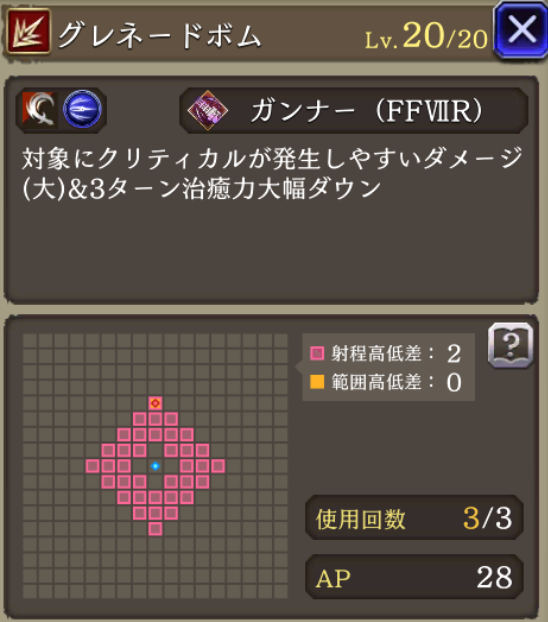Tap the purple job diamond icon

[208, 110]
